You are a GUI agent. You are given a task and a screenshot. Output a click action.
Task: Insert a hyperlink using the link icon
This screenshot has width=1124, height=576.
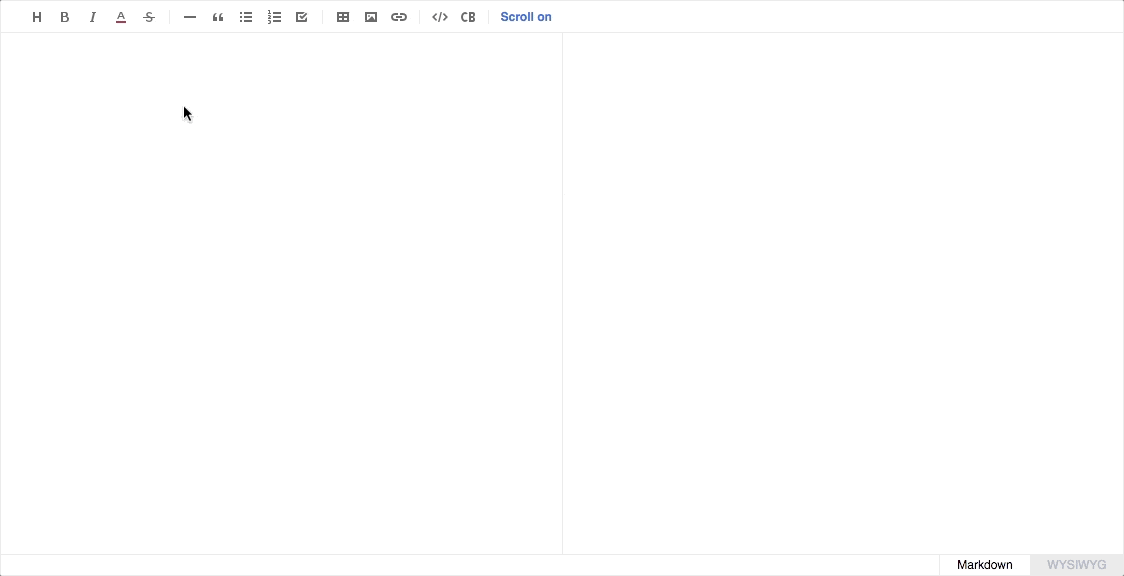399,17
